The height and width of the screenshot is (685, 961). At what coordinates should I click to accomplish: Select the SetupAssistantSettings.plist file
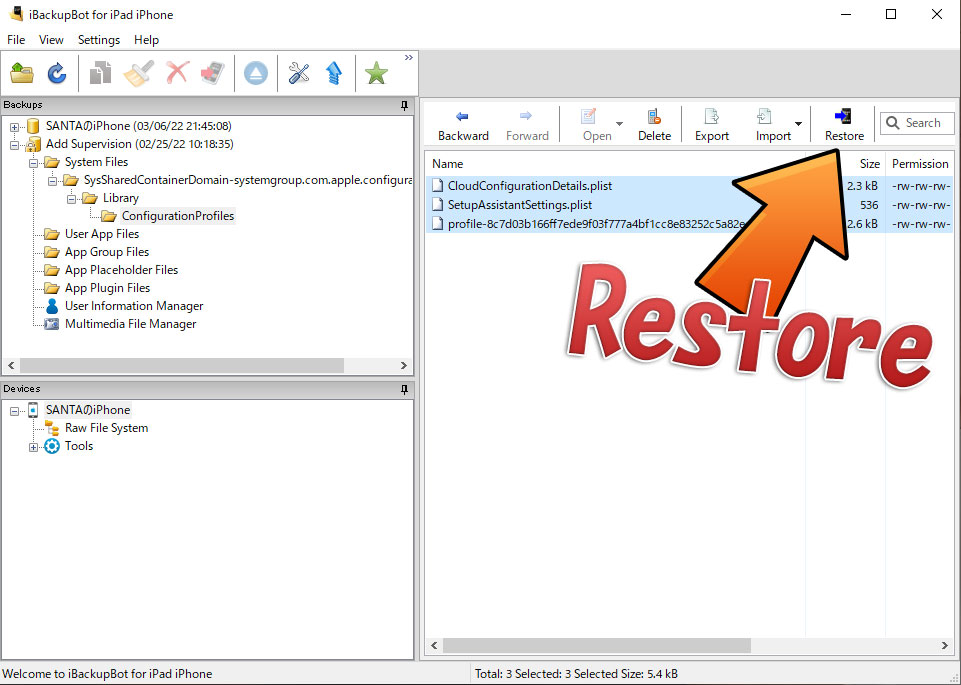520,205
